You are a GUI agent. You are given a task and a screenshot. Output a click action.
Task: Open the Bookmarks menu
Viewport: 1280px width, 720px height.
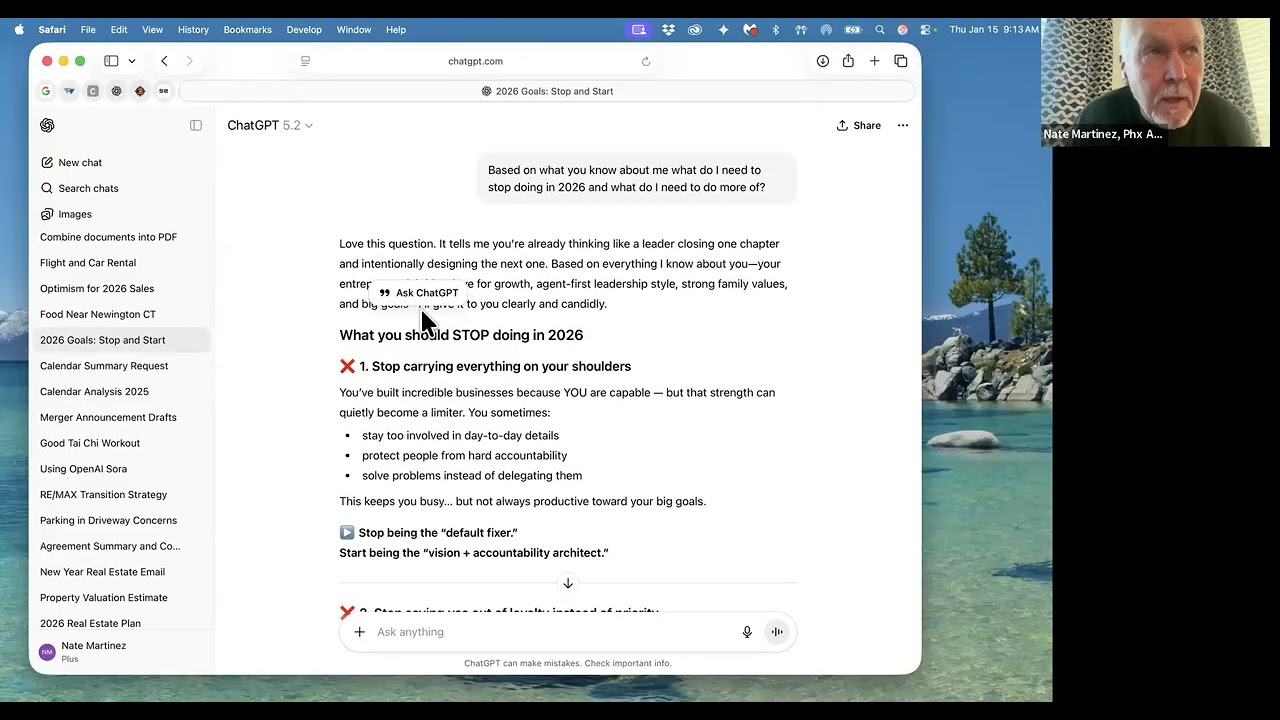click(x=248, y=30)
